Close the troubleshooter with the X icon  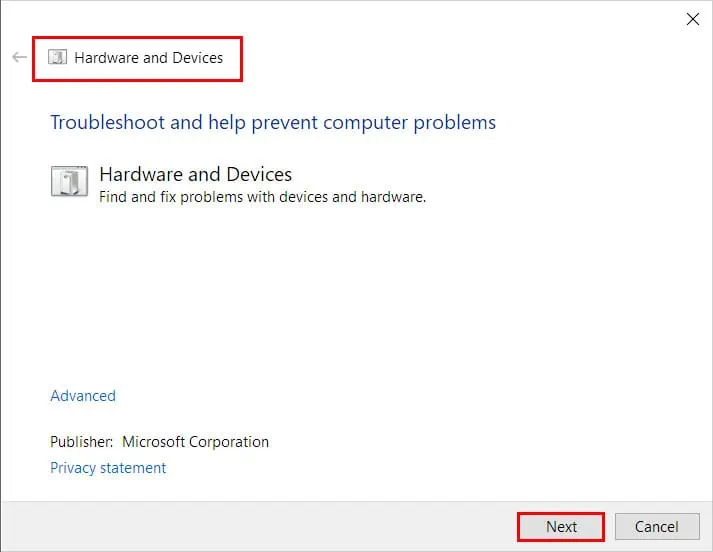[x=693, y=19]
